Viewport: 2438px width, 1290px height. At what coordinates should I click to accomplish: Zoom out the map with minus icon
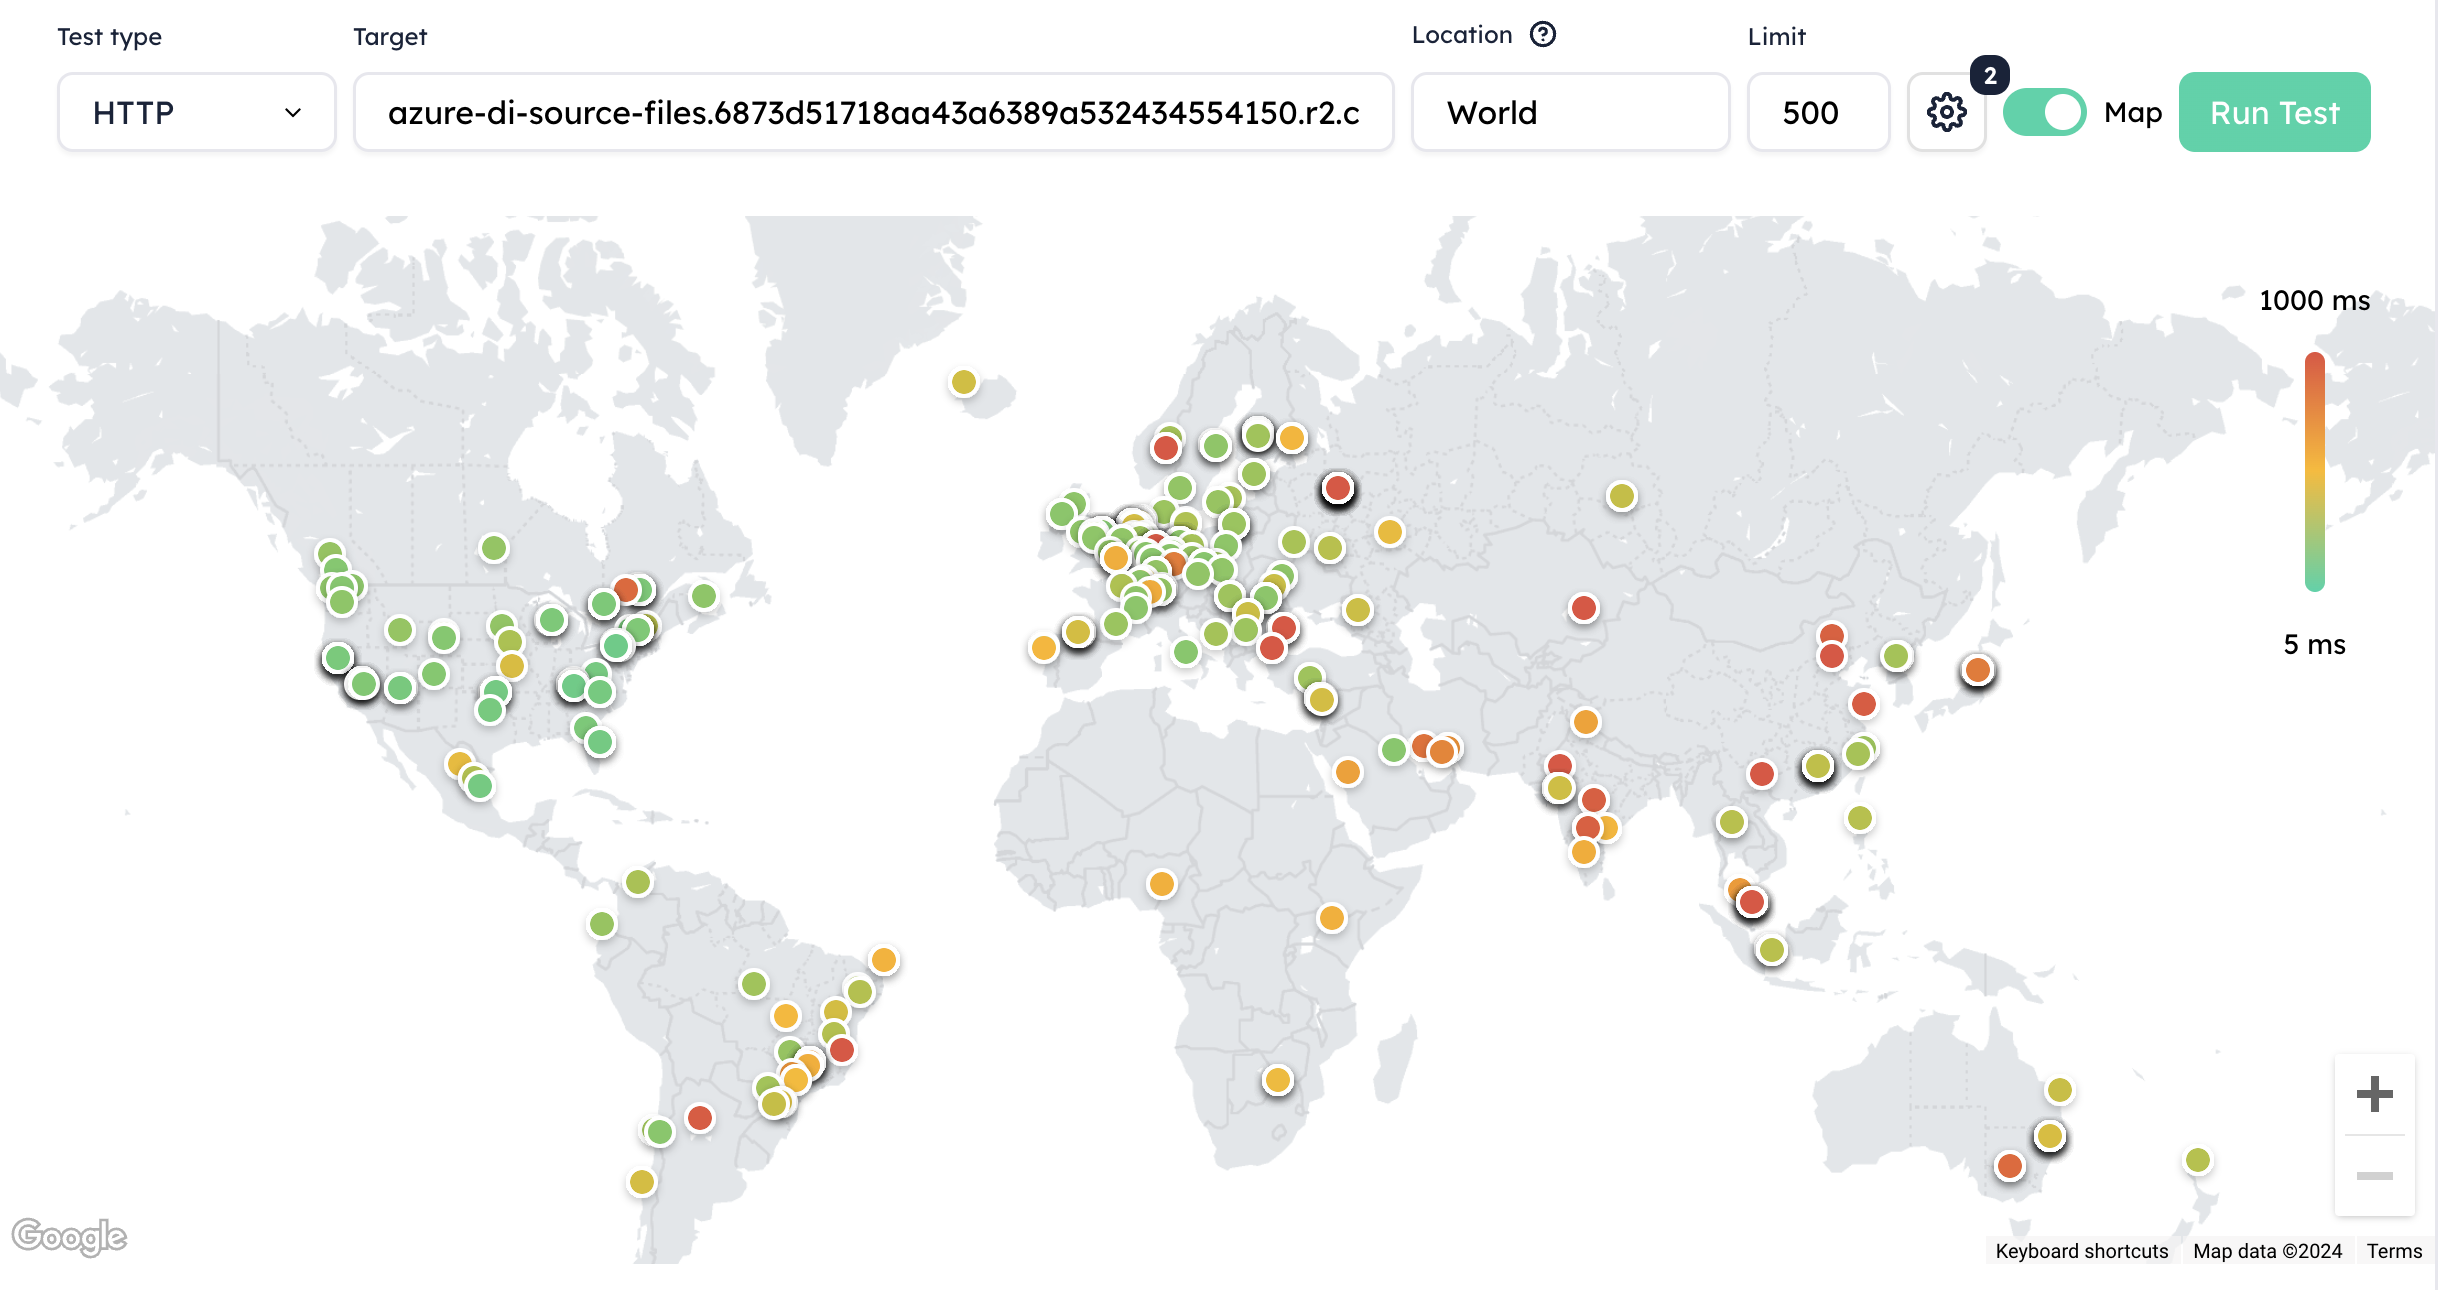[2374, 1176]
